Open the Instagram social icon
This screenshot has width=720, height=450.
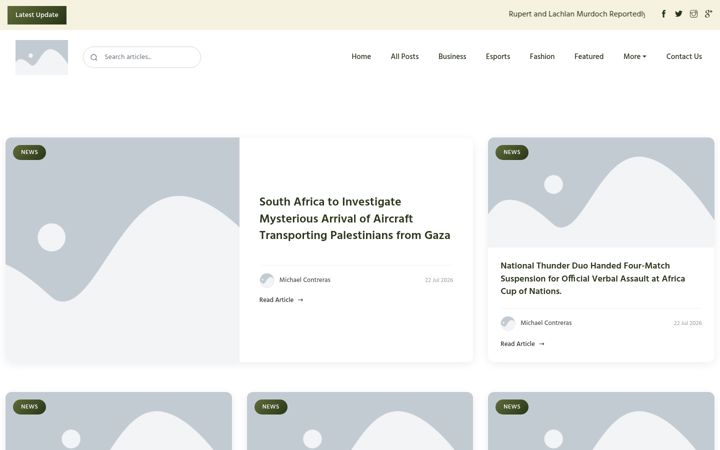tap(693, 14)
